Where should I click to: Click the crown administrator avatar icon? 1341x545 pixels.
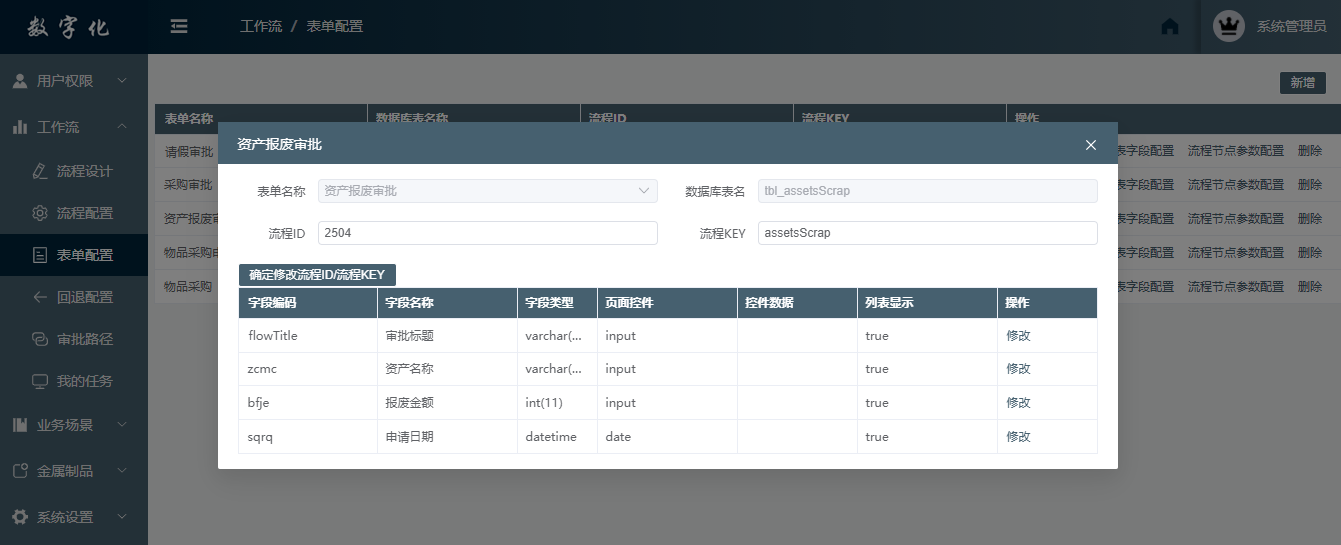click(1228, 26)
